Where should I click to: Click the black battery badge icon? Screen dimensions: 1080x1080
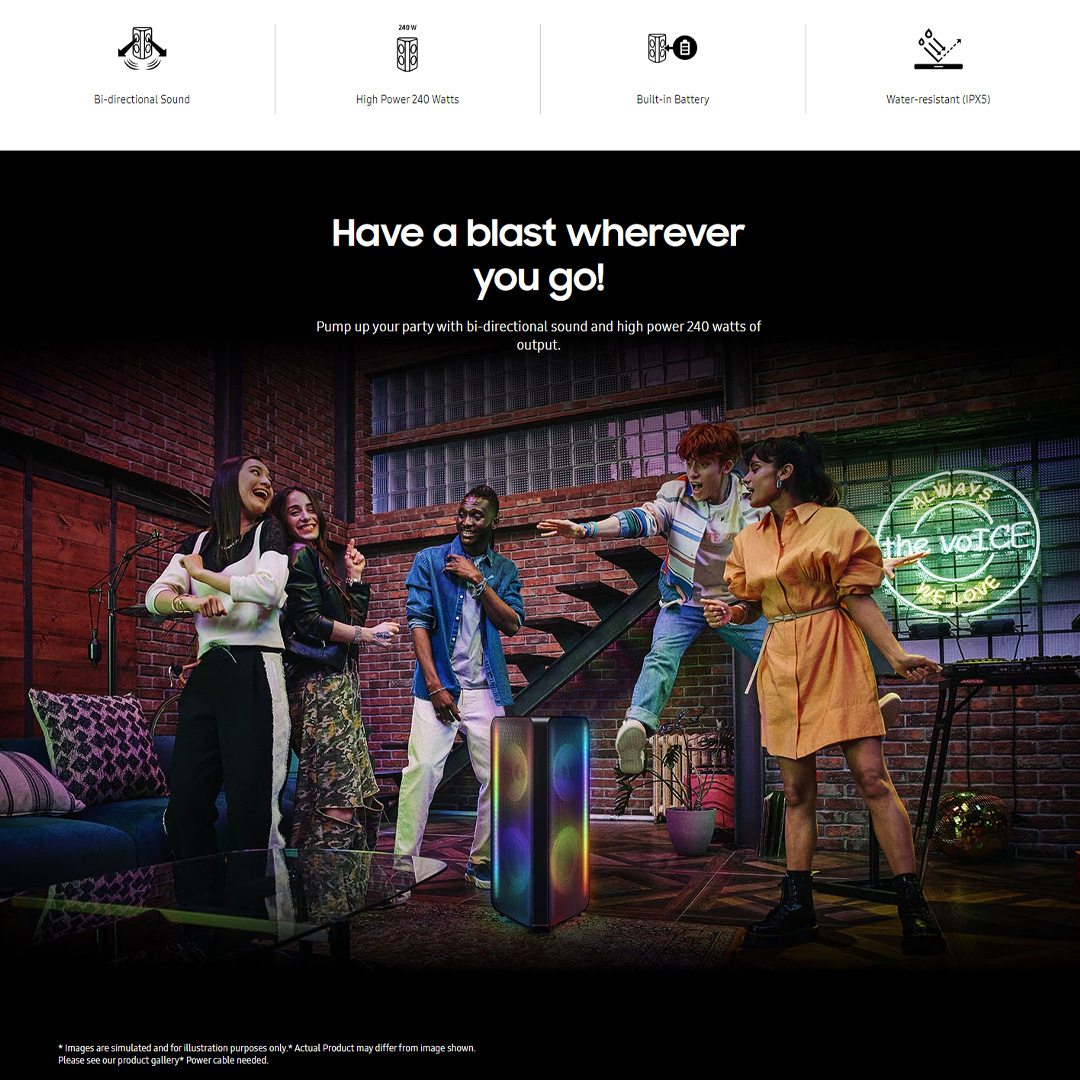tap(685, 48)
